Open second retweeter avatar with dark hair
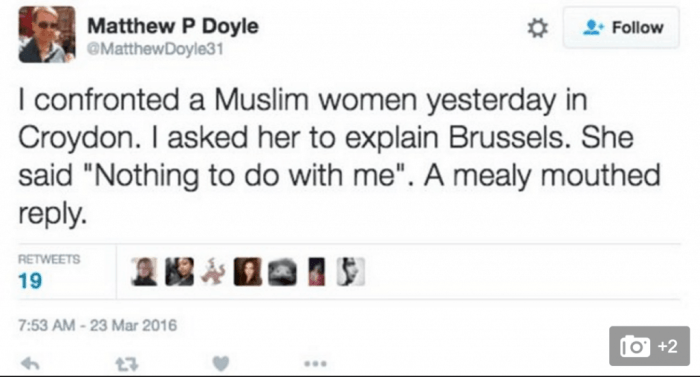This screenshot has width=700, height=377. point(179,272)
